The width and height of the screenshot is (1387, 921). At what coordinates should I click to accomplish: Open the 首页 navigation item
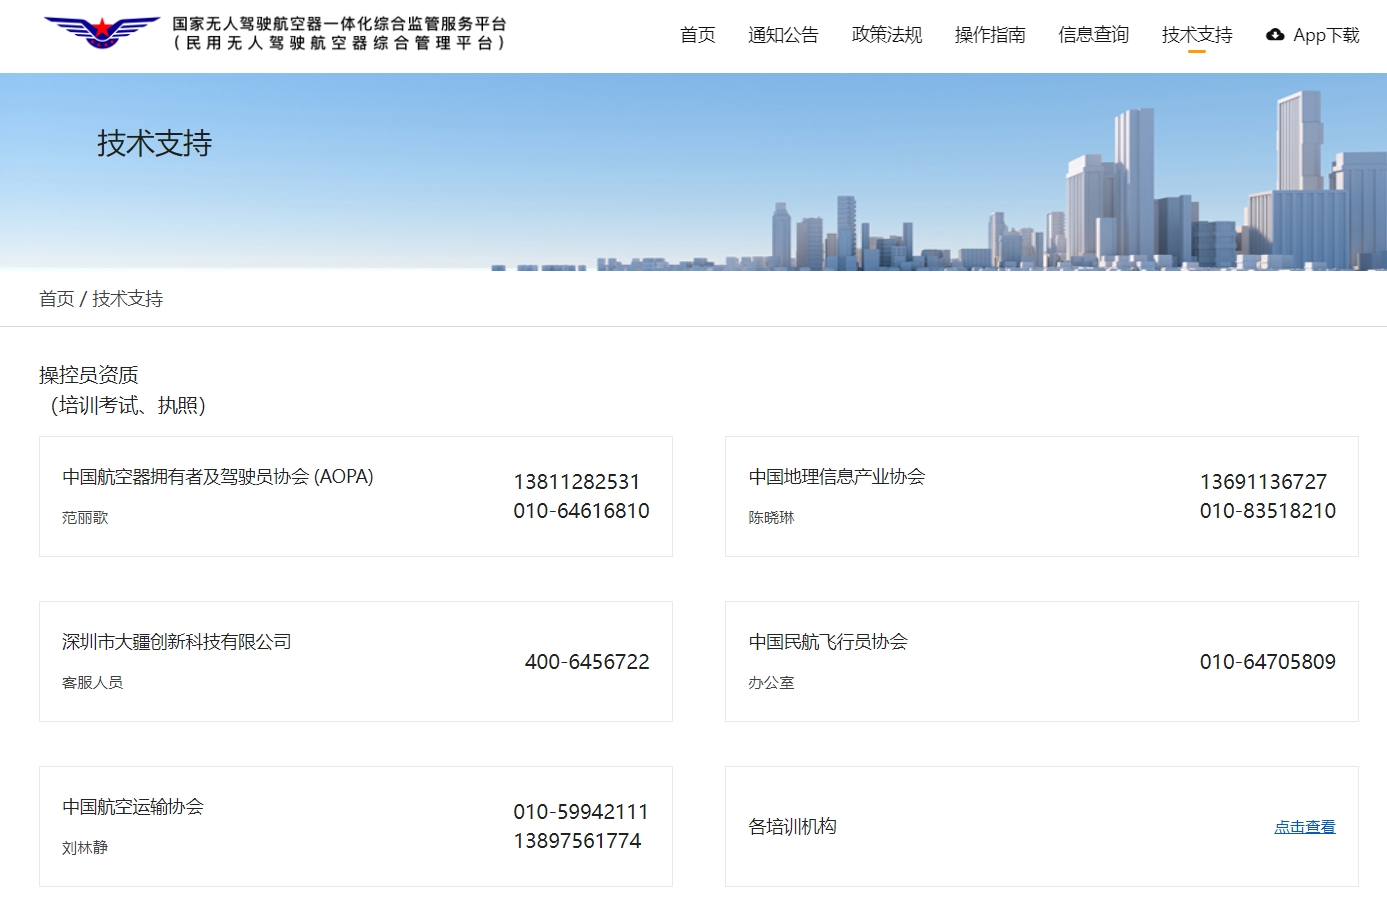[698, 35]
